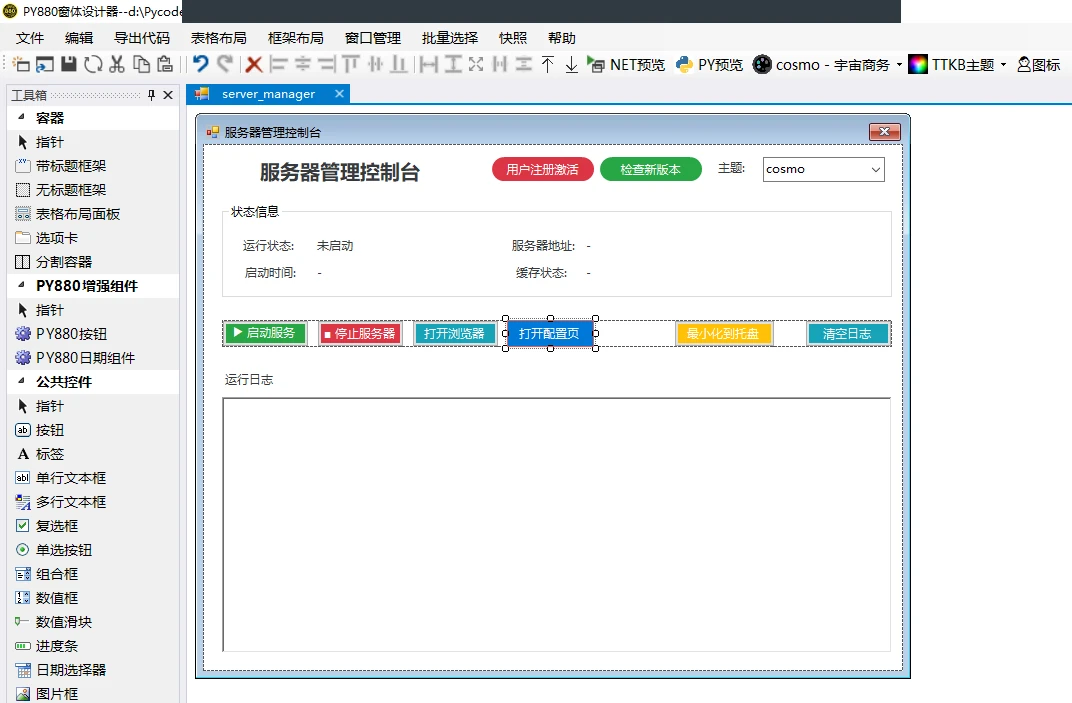The width and height of the screenshot is (1072, 703).
Task: Click the align bottom edges icon
Action: [399, 64]
